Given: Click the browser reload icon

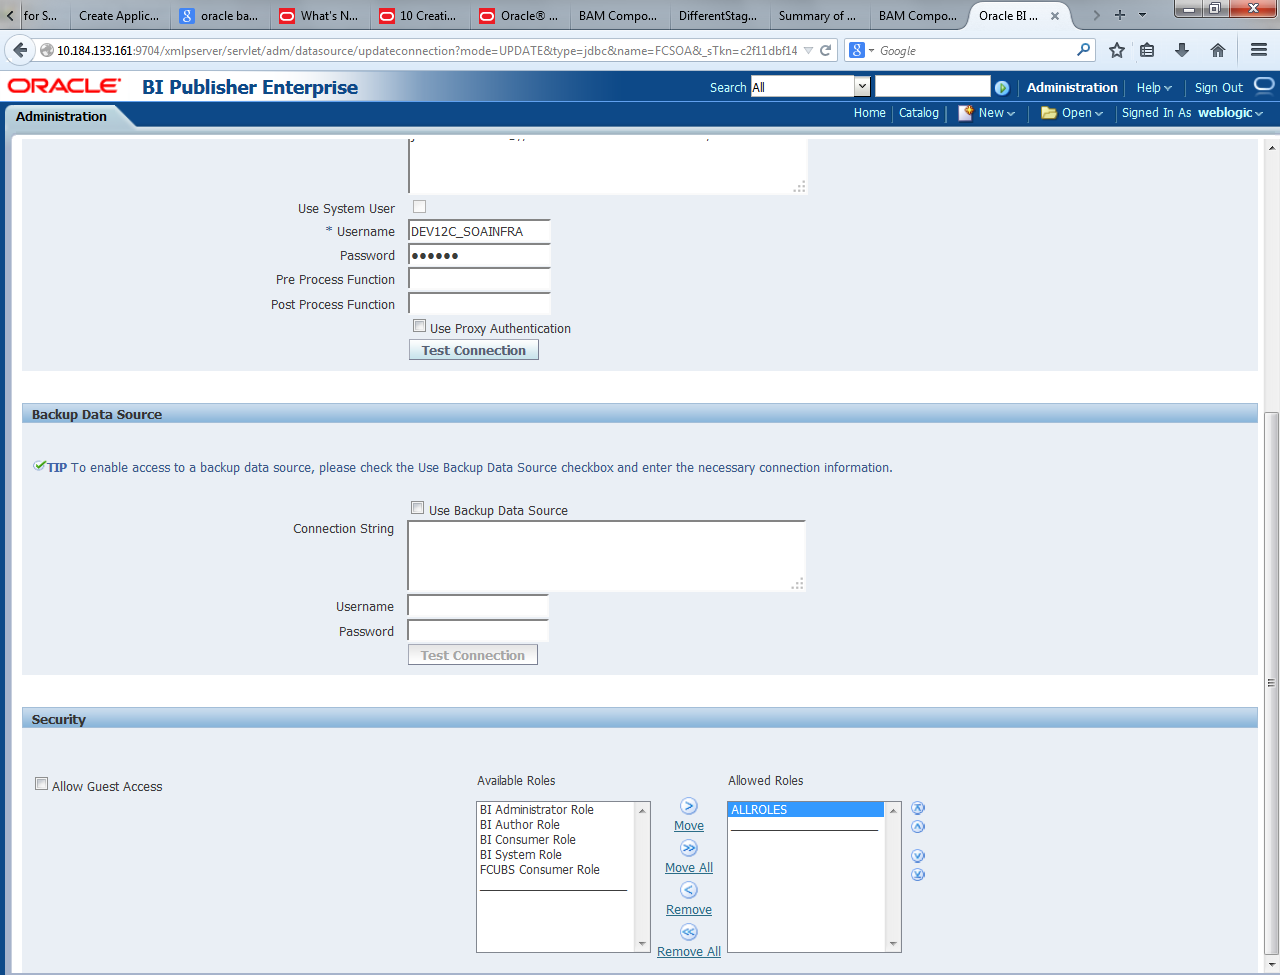Looking at the screenshot, I should coord(825,50).
